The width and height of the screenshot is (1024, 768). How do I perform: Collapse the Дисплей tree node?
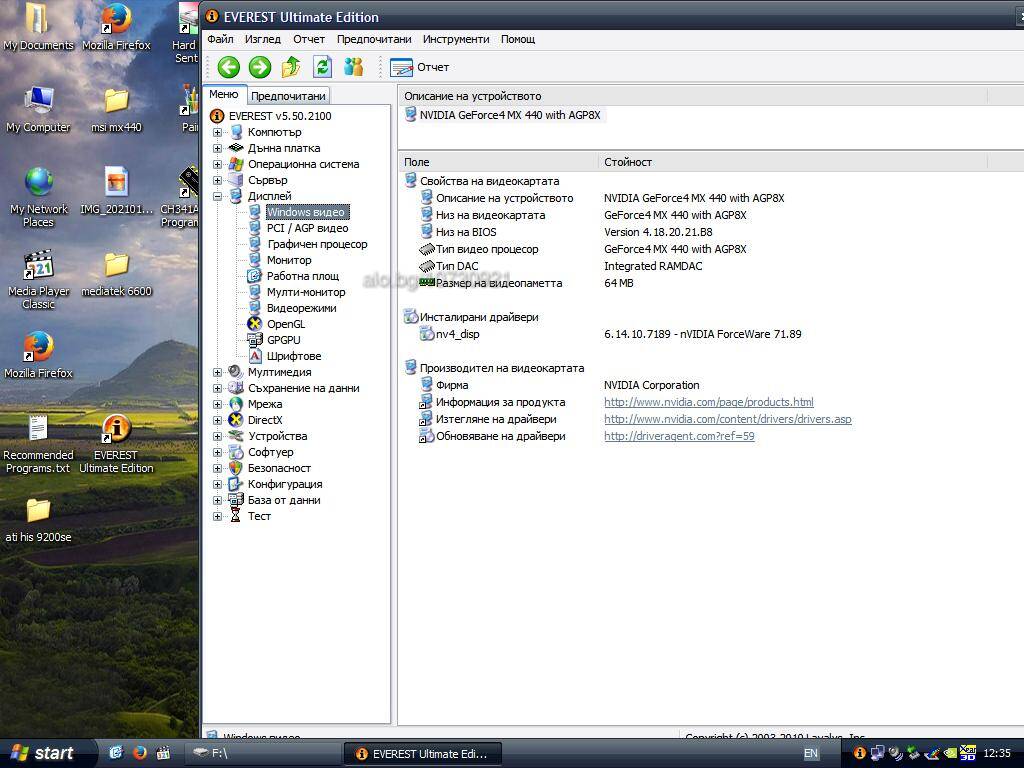218,196
